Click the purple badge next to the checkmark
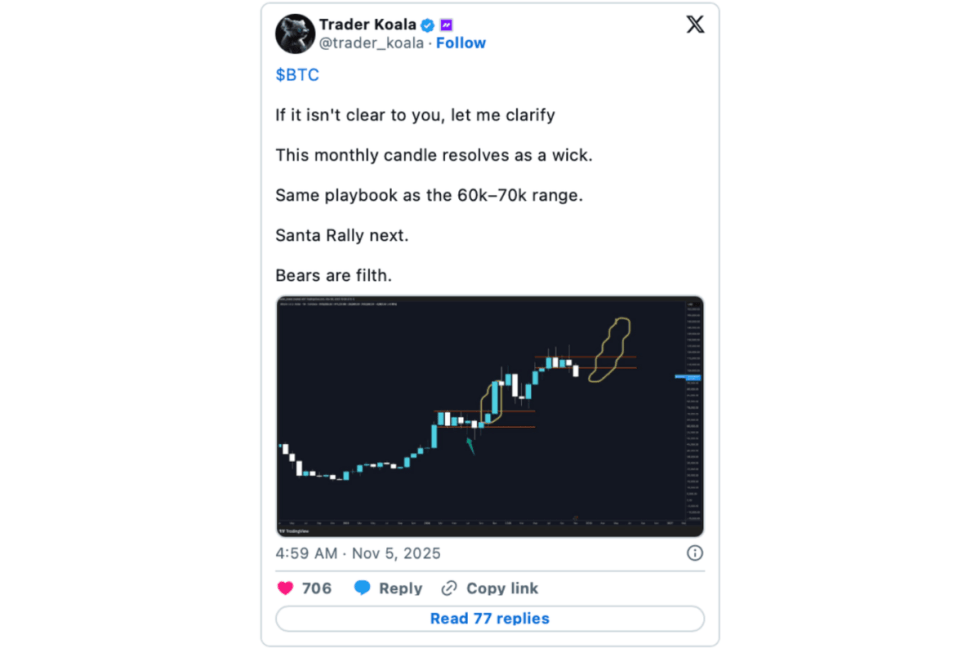The image size is (980, 653). pyautogui.click(x=445, y=24)
